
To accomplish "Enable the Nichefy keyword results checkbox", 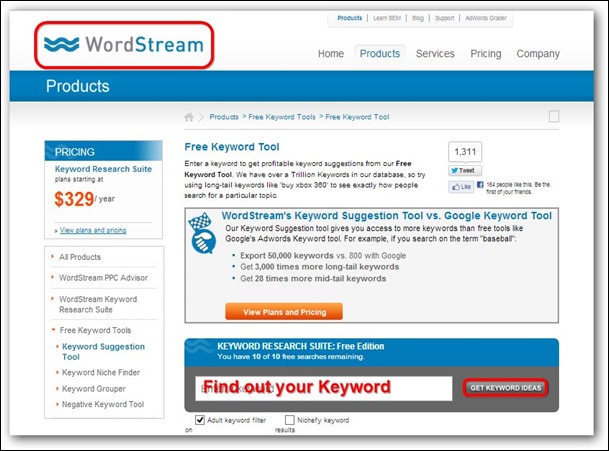I will pyautogui.click(x=289, y=420).
